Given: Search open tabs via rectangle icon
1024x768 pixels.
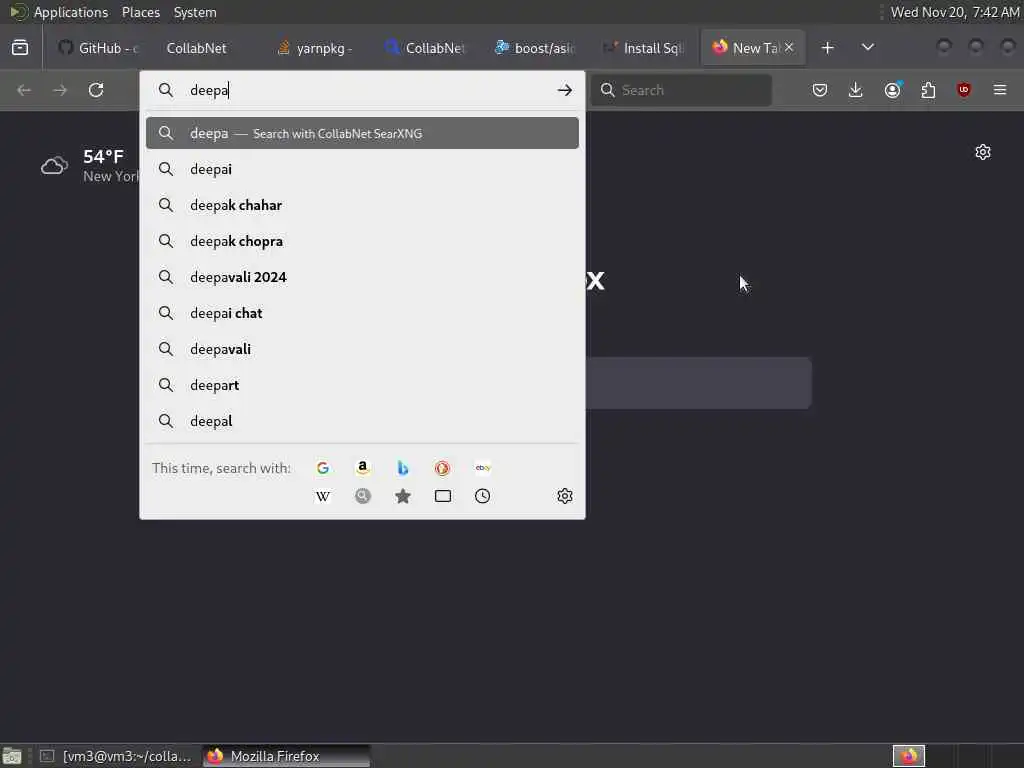Looking at the screenshot, I should (x=443, y=496).
